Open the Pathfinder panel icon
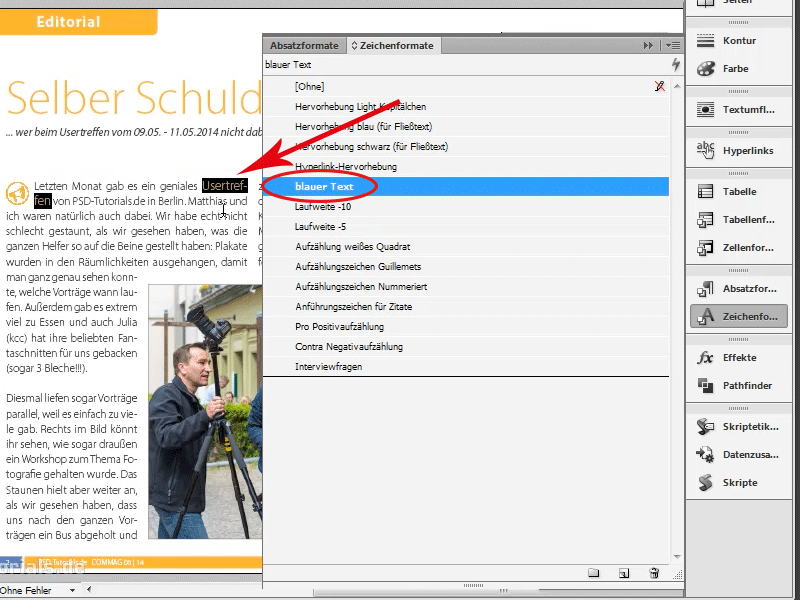Screen dimensions: 800x600 (706, 385)
